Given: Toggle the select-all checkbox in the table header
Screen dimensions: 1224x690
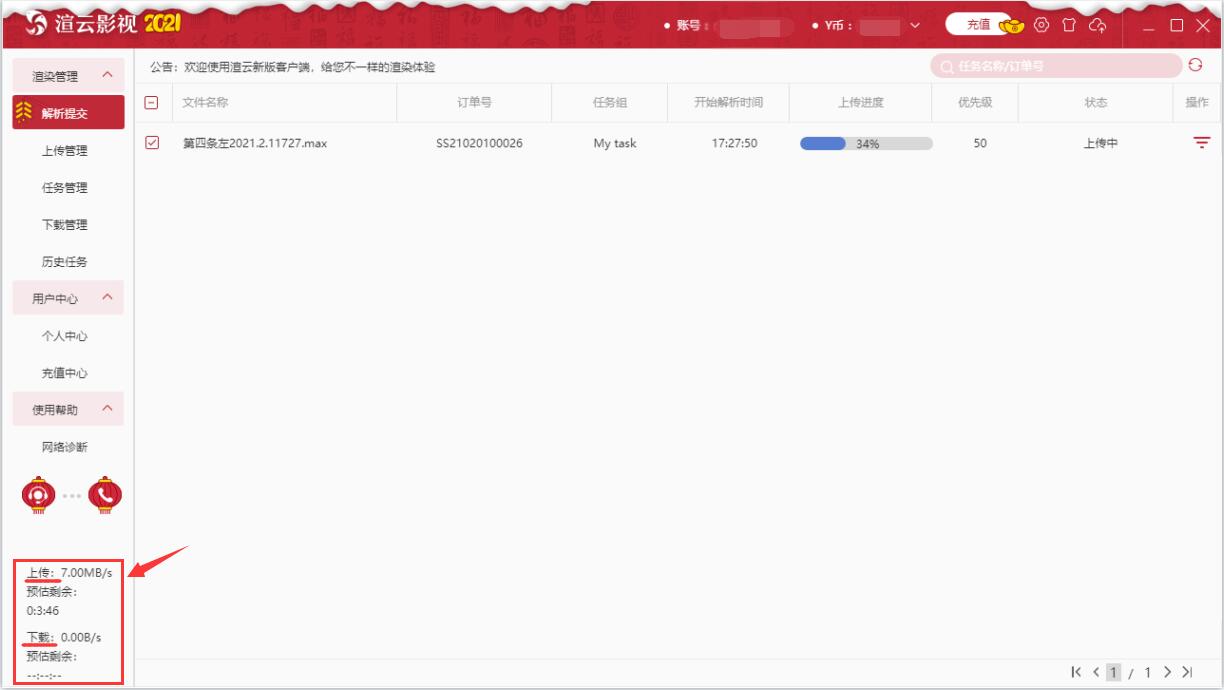Looking at the screenshot, I should (152, 102).
